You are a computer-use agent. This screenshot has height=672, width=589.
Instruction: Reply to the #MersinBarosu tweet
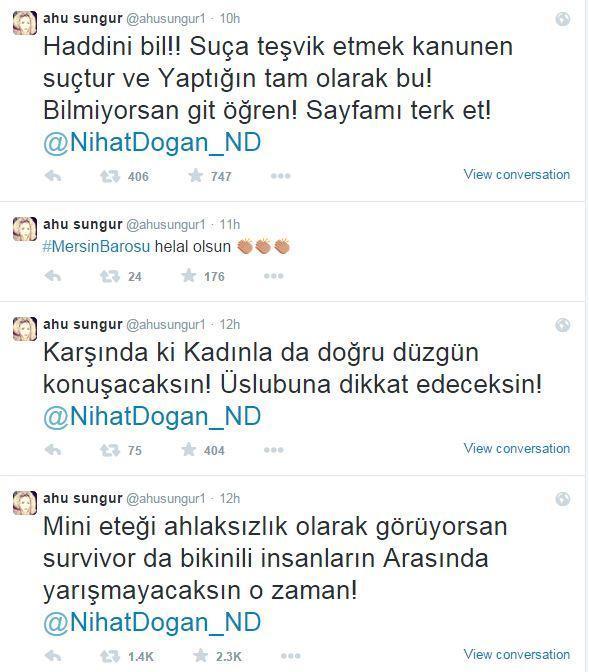53,276
